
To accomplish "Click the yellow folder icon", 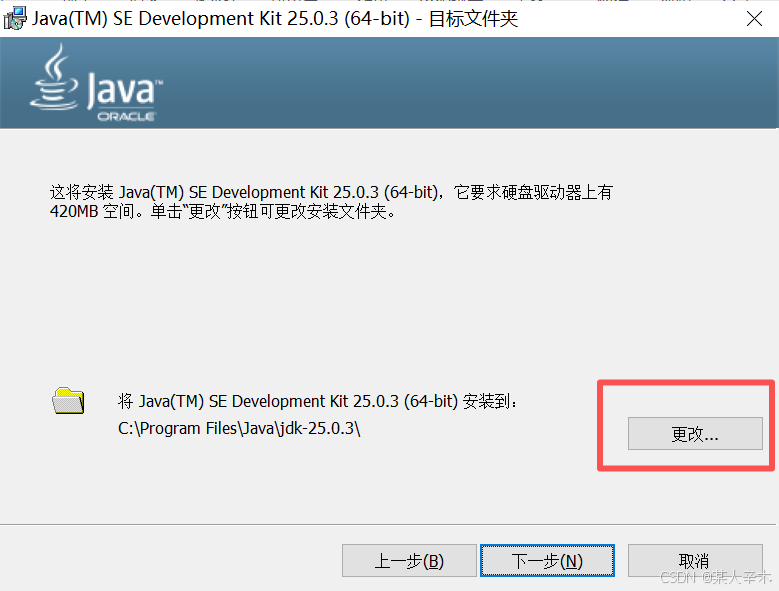I will click(68, 401).
